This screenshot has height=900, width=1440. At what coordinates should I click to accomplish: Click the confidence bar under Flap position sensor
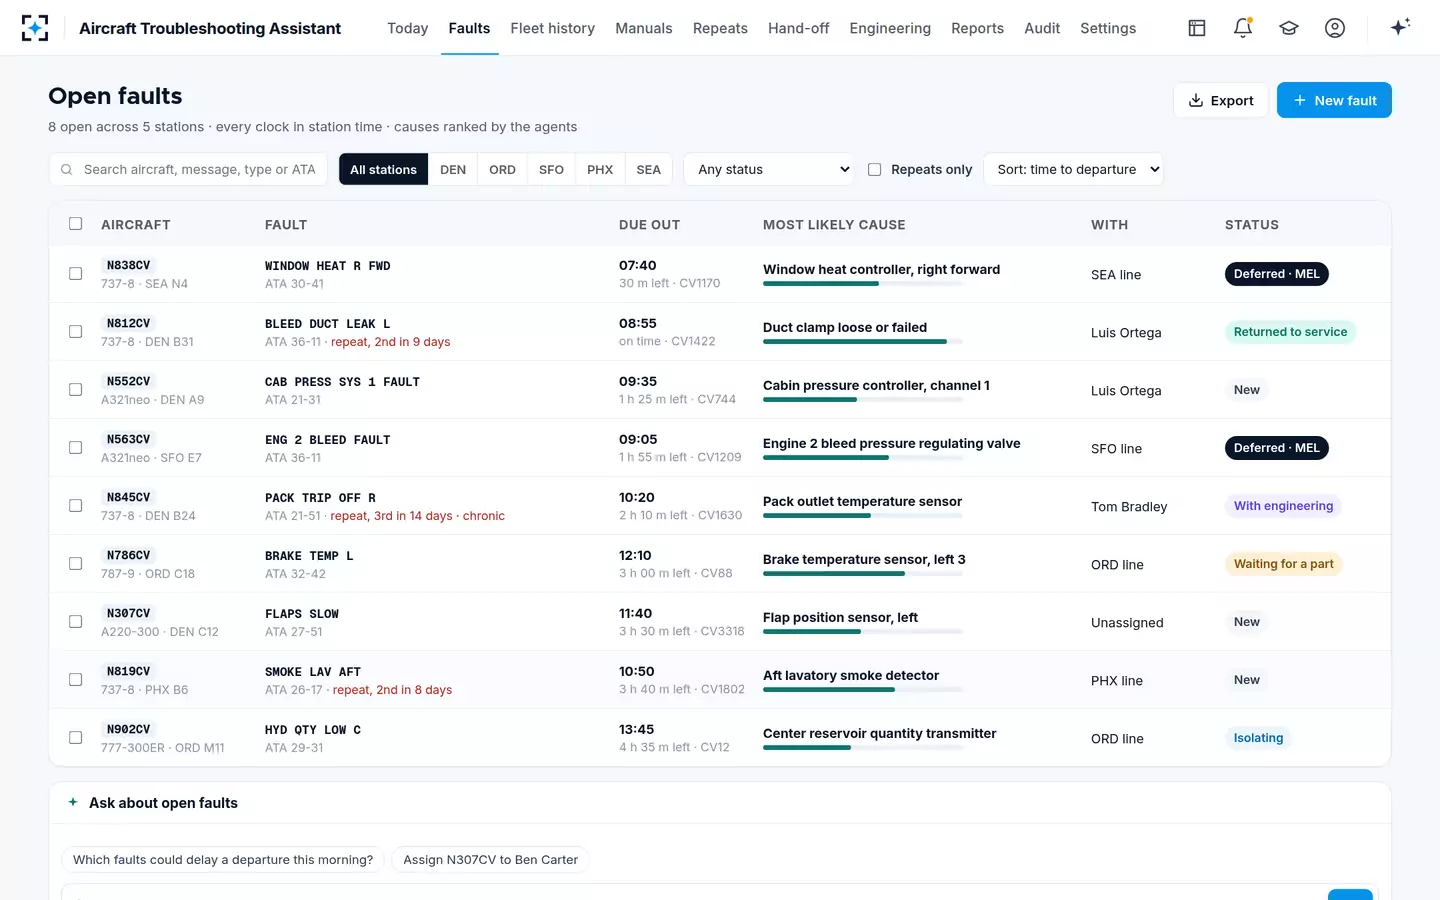point(862,632)
